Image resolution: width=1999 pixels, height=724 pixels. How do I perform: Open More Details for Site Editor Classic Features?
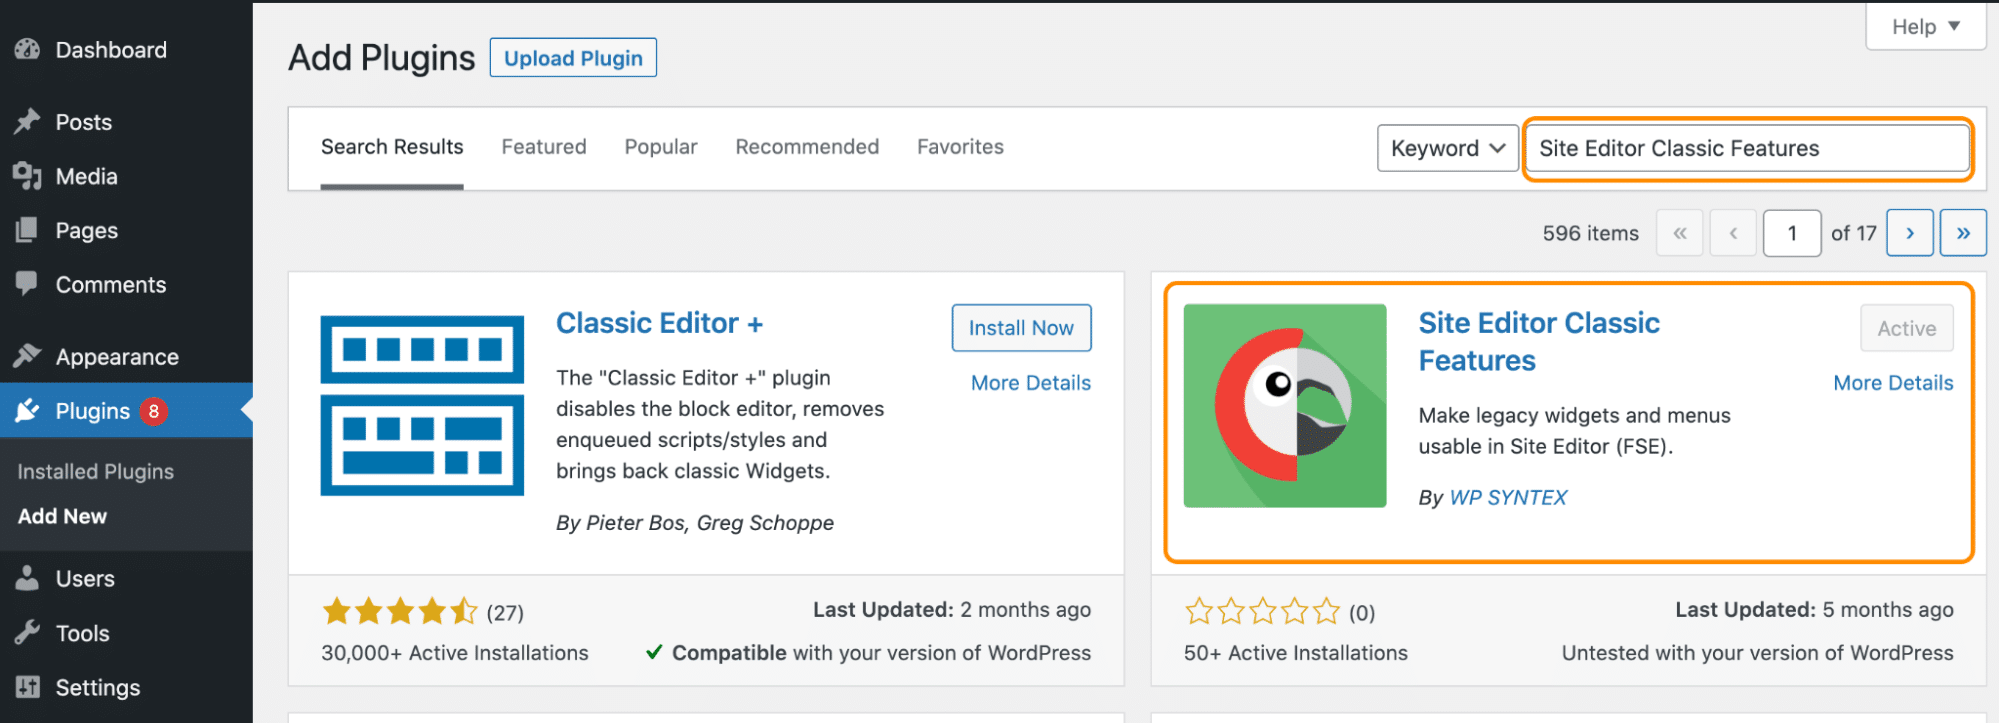point(1893,383)
